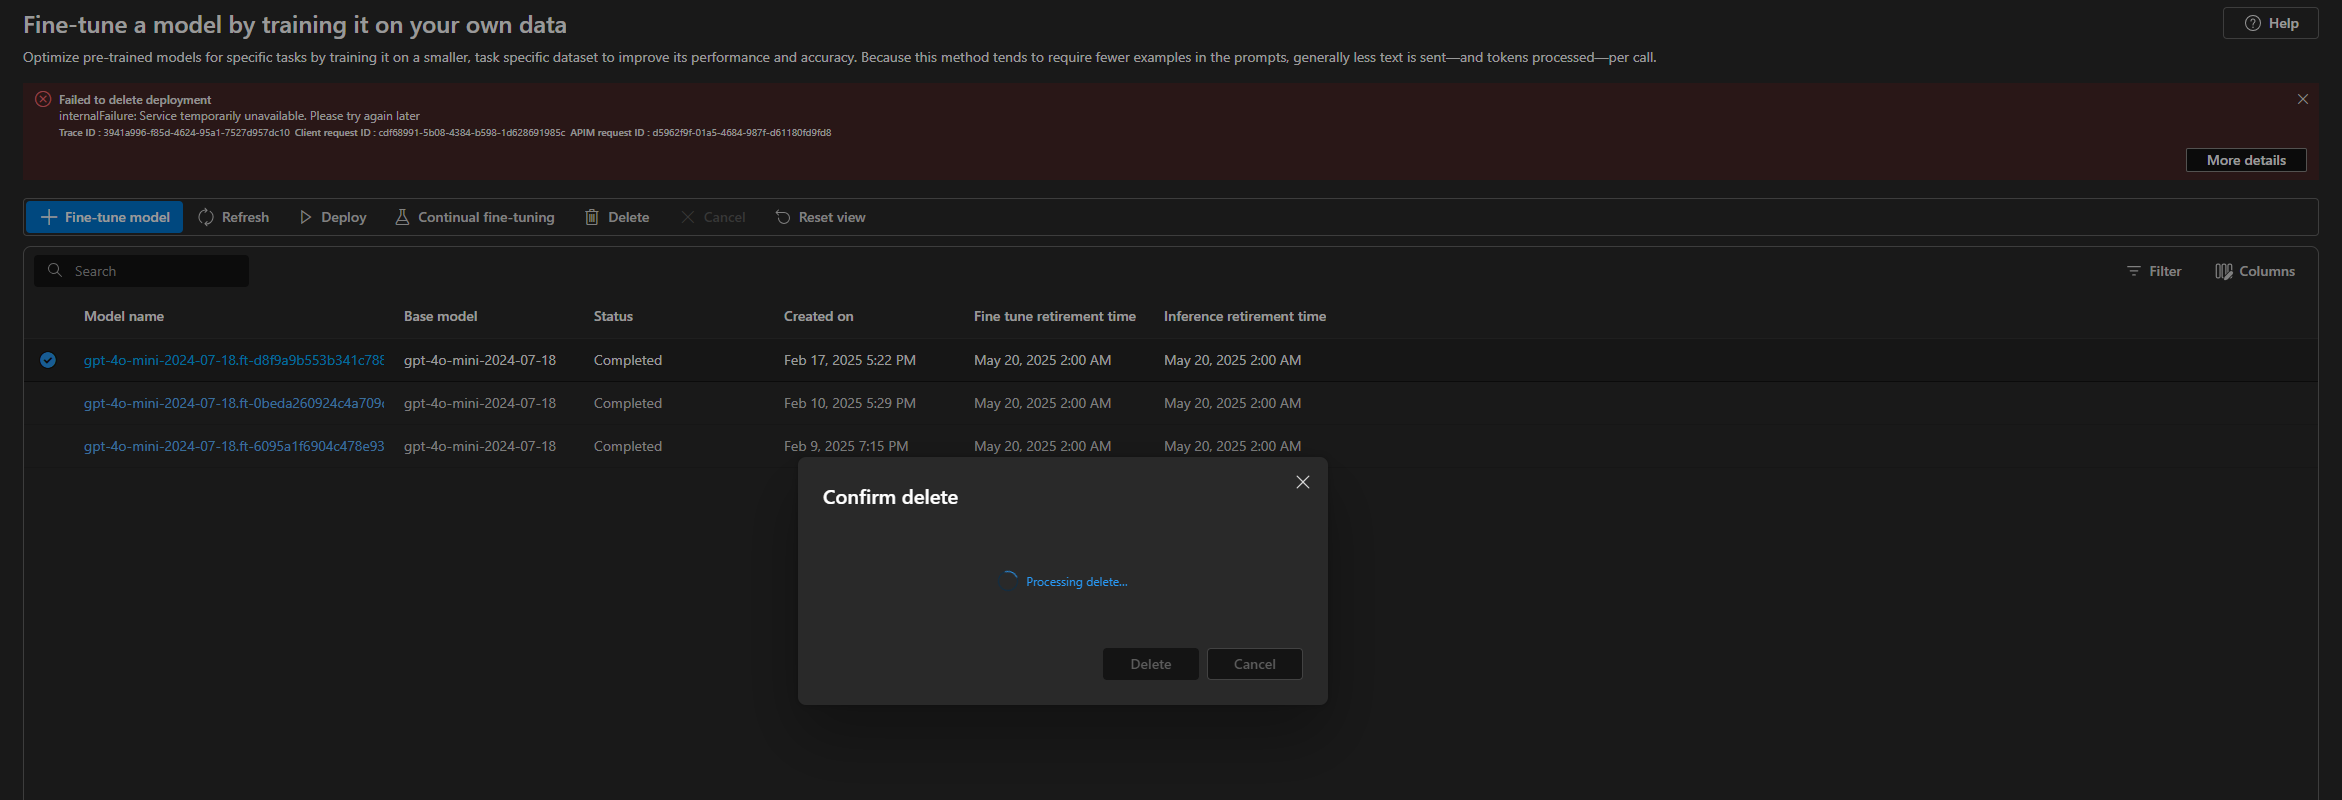The width and height of the screenshot is (2342, 800).
Task: Click the 'Feb 9, 2025 7:15 PM' cell
Action: (x=846, y=446)
